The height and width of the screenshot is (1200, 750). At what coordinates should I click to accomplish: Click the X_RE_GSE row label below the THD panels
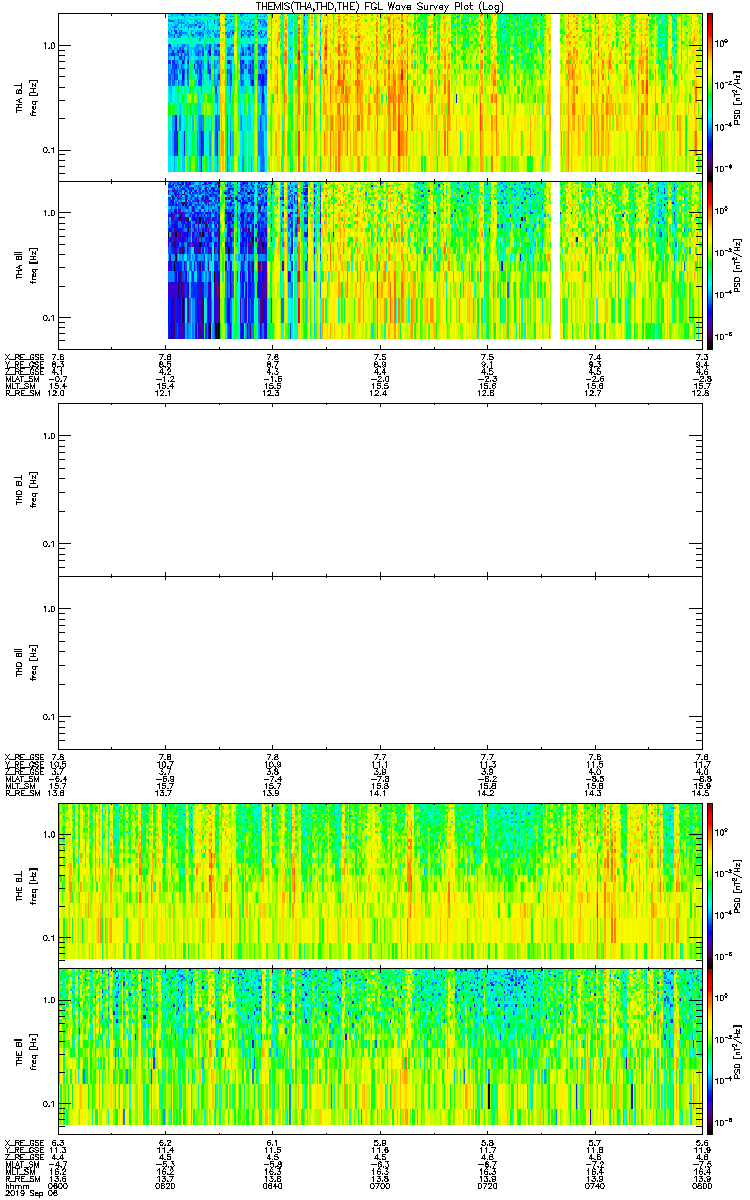(x=23, y=757)
